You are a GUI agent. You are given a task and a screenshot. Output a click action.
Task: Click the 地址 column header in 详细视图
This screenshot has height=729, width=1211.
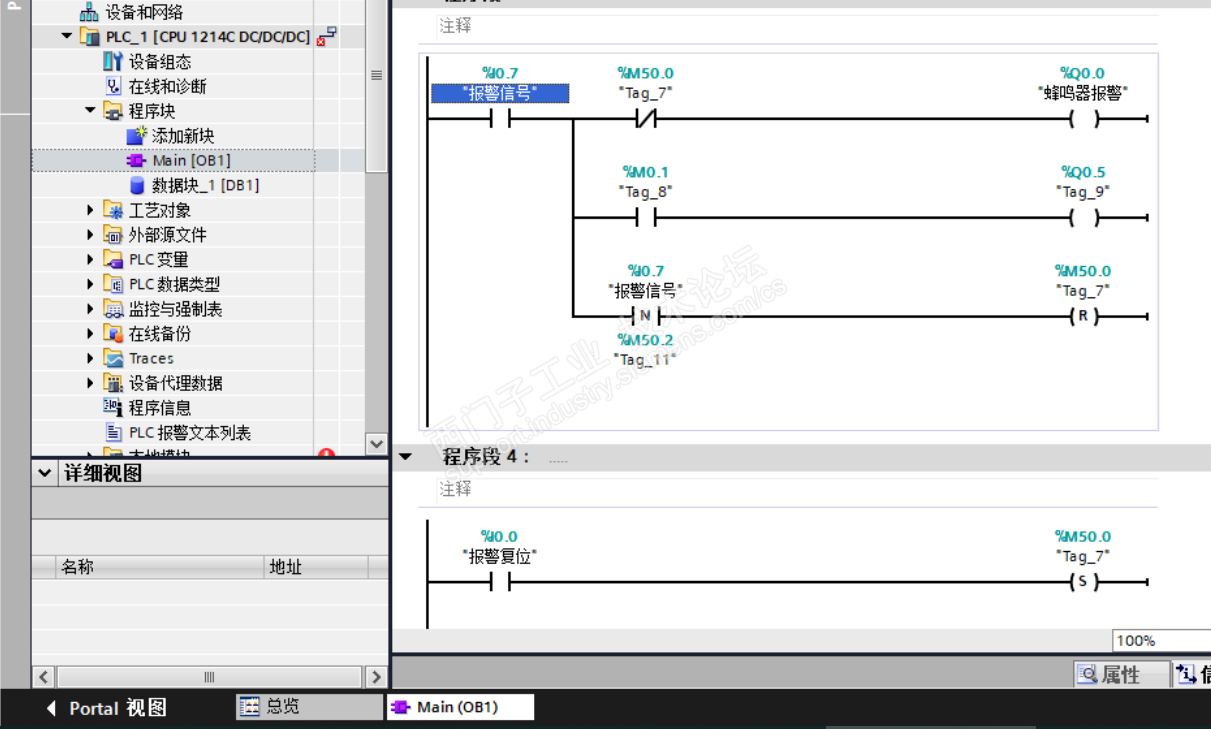tap(316, 567)
